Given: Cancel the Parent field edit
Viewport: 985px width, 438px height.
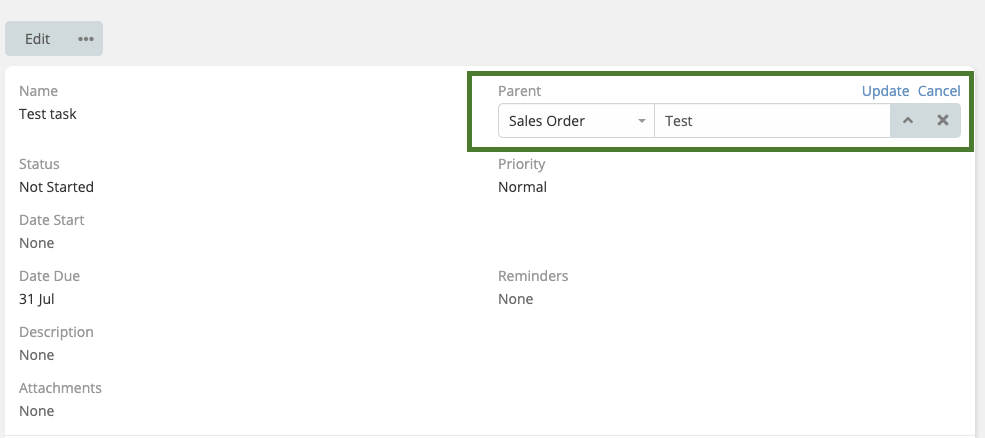Looking at the screenshot, I should point(939,91).
